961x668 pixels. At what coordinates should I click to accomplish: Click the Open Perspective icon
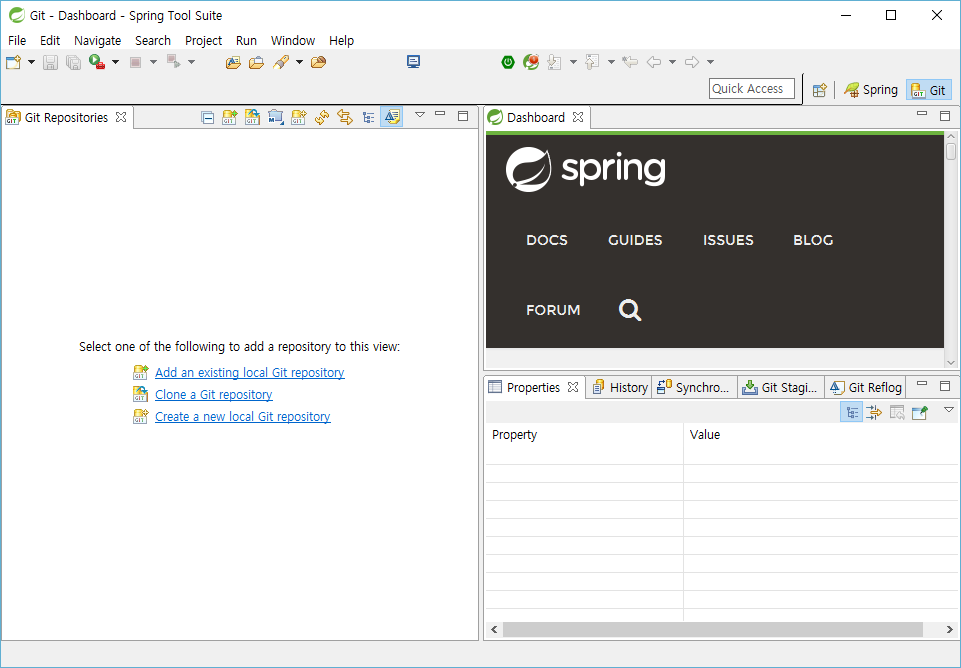tap(820, 90)
